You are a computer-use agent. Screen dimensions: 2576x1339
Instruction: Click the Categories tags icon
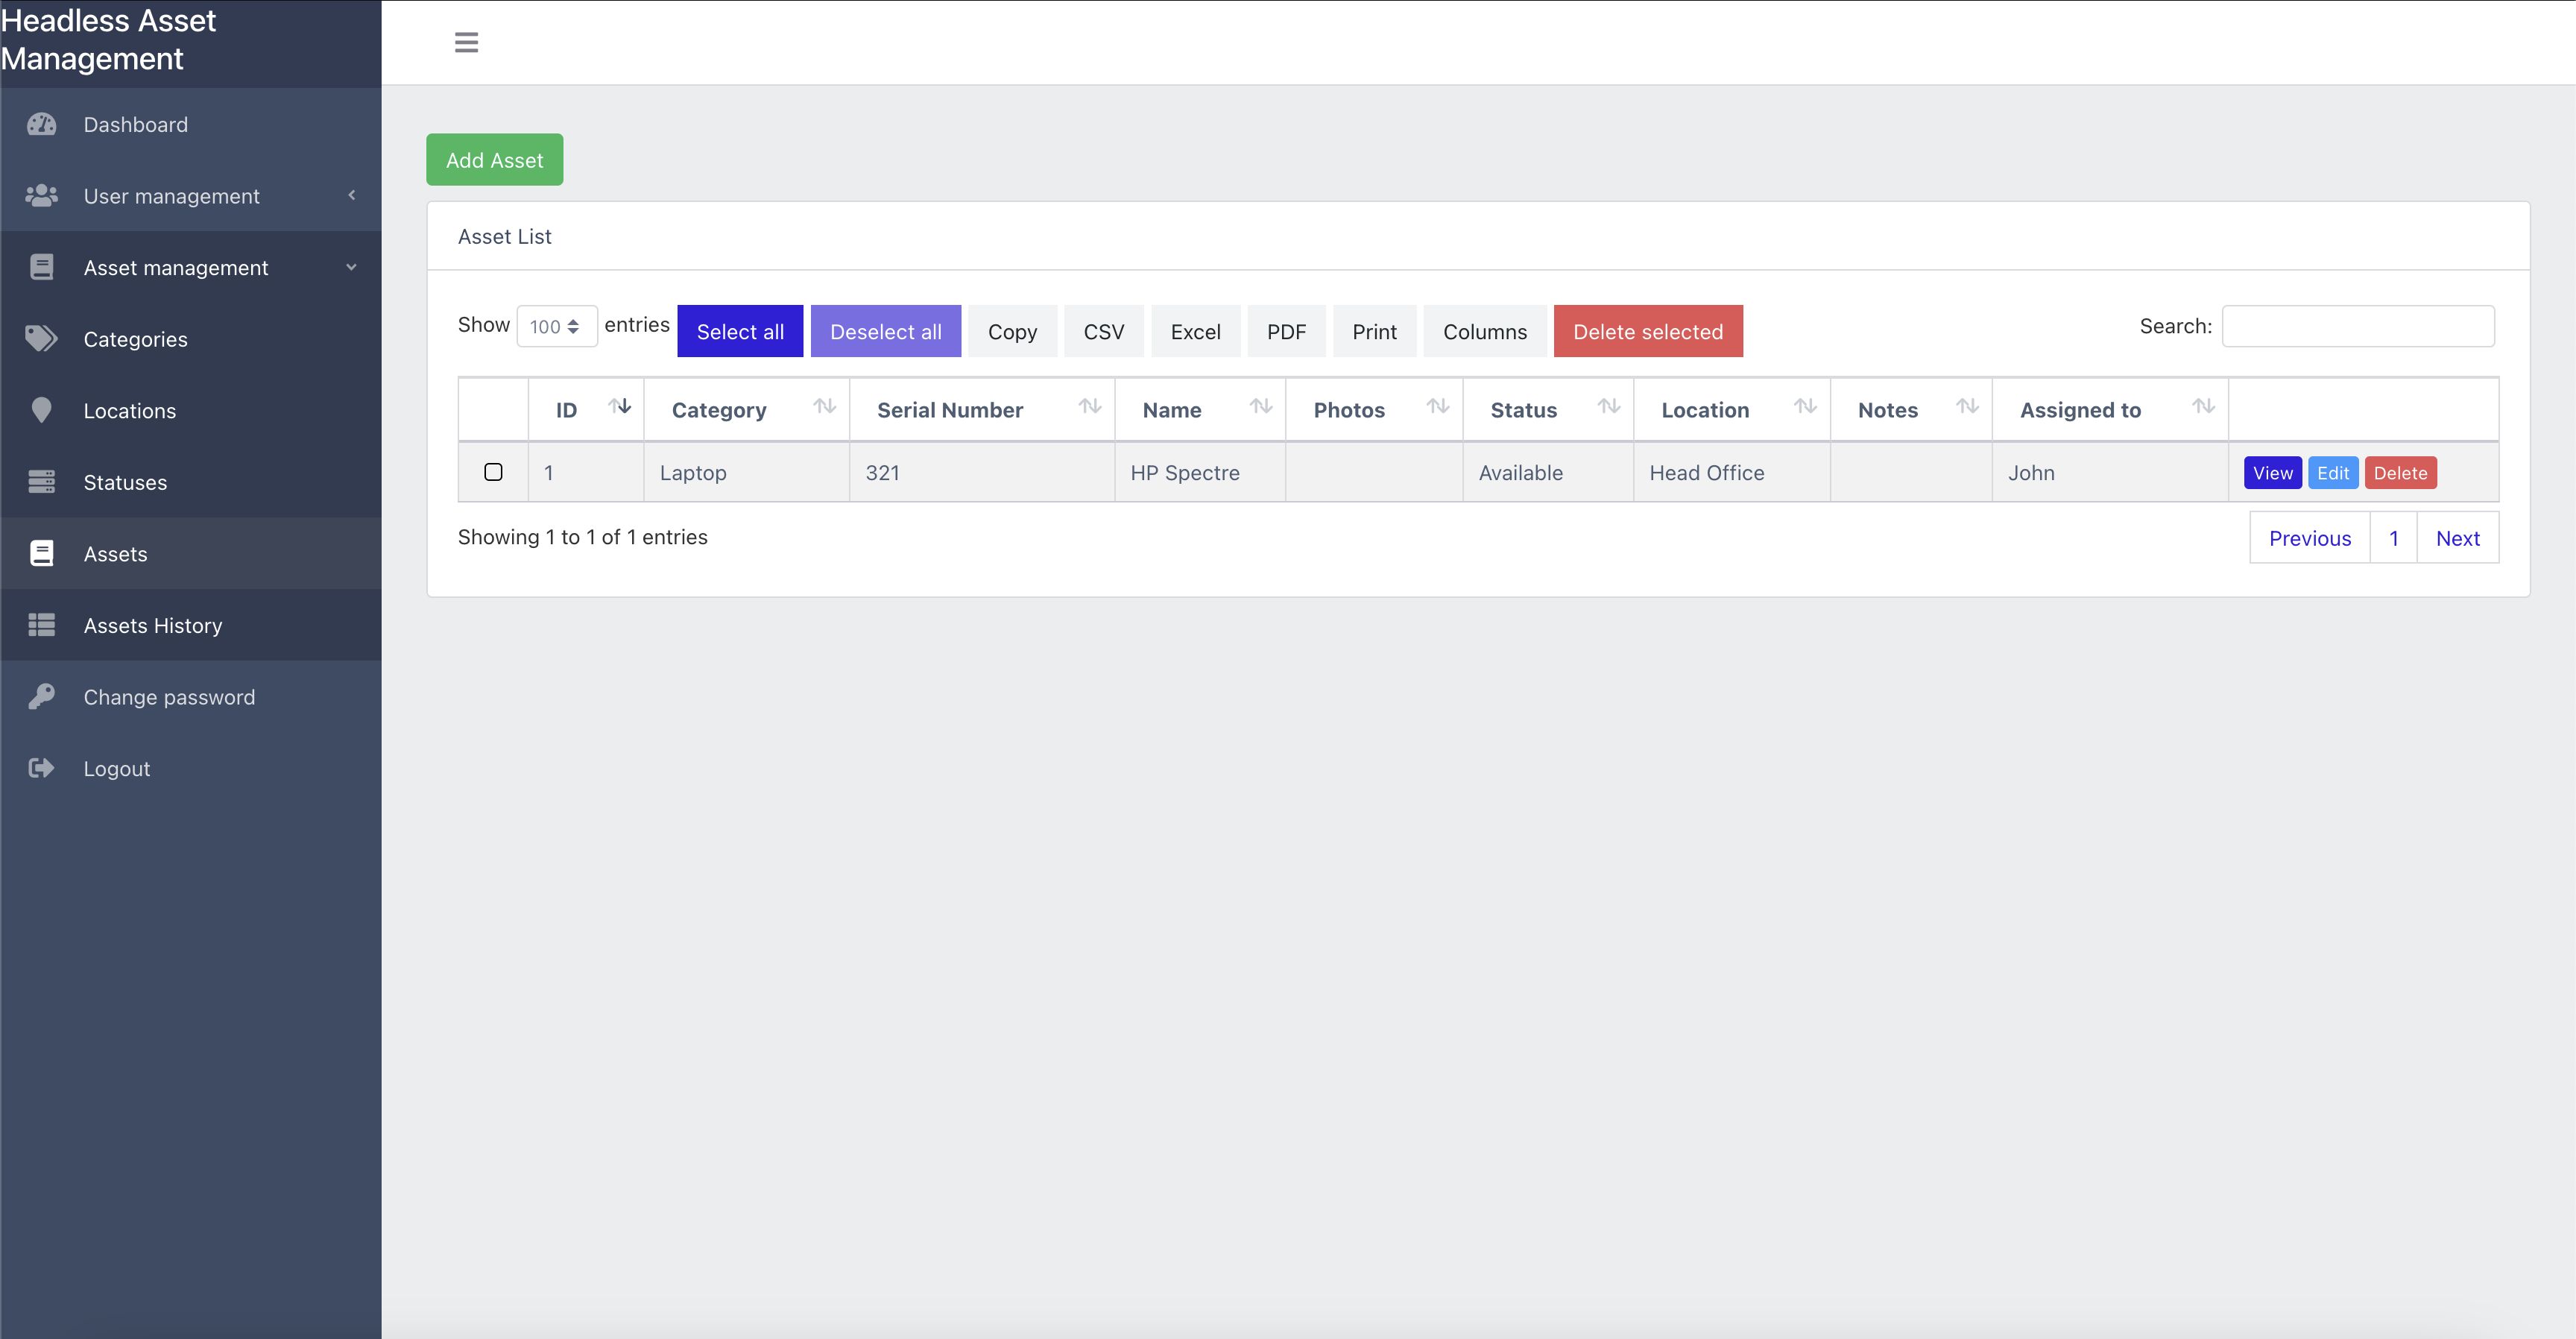pos(41,339)
